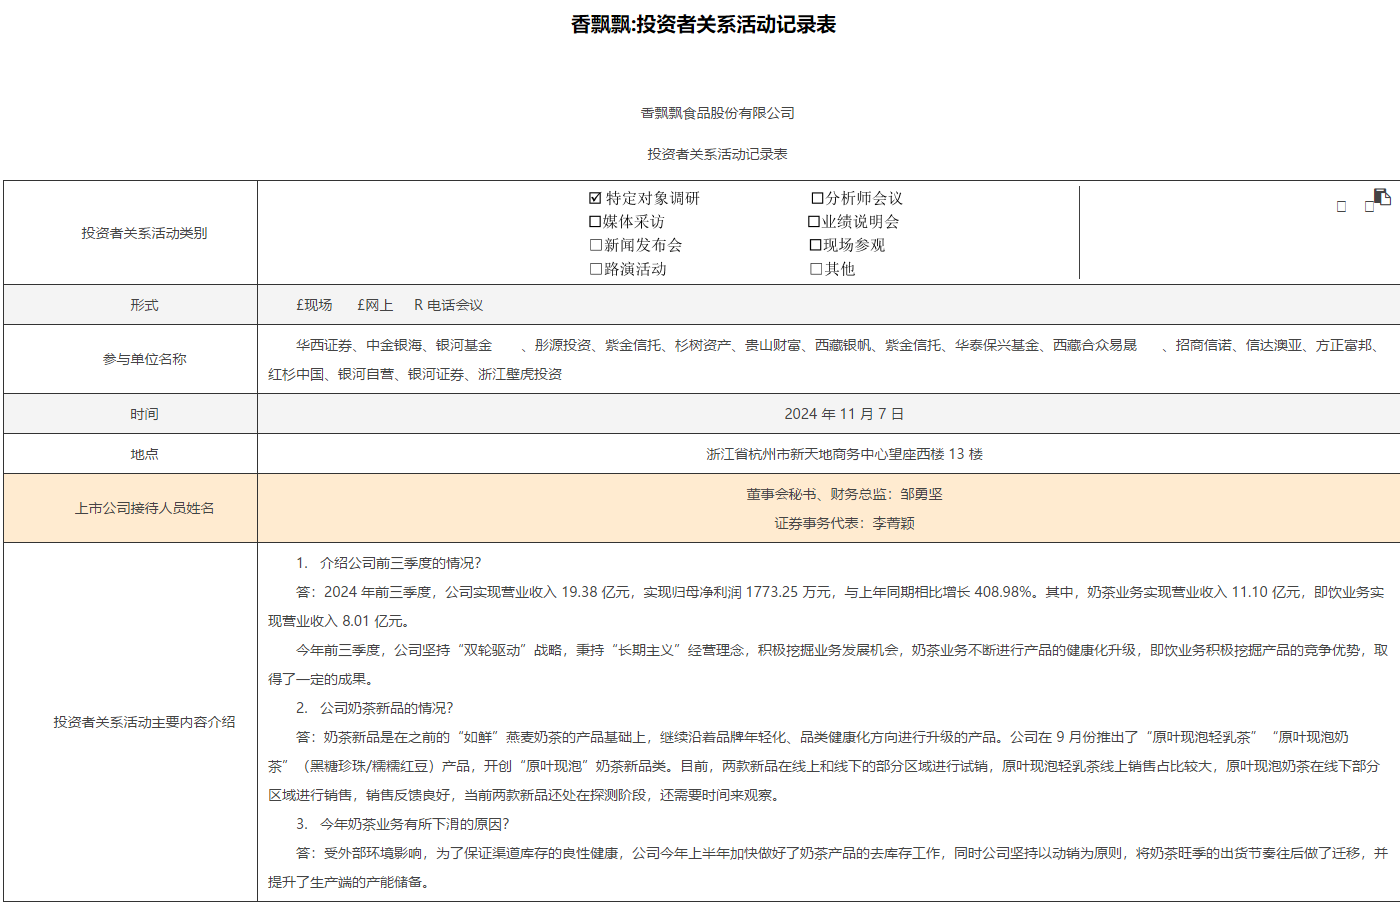1400x902 pixels.
Task: Click on participant 银河基金
Action: pyautogui.click(x=464, y=345)
